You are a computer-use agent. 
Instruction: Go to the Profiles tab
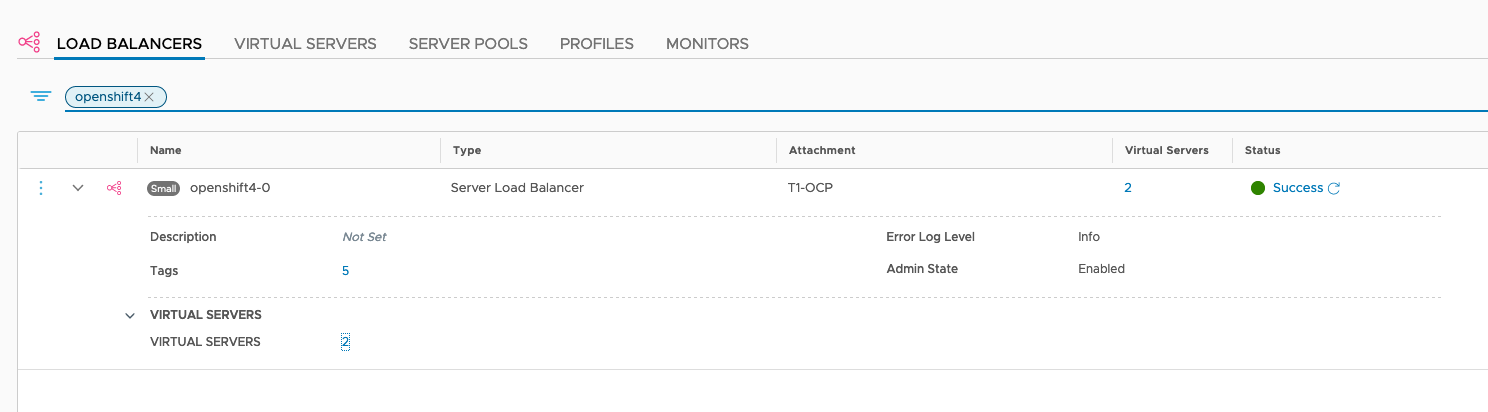pos(597,44)
